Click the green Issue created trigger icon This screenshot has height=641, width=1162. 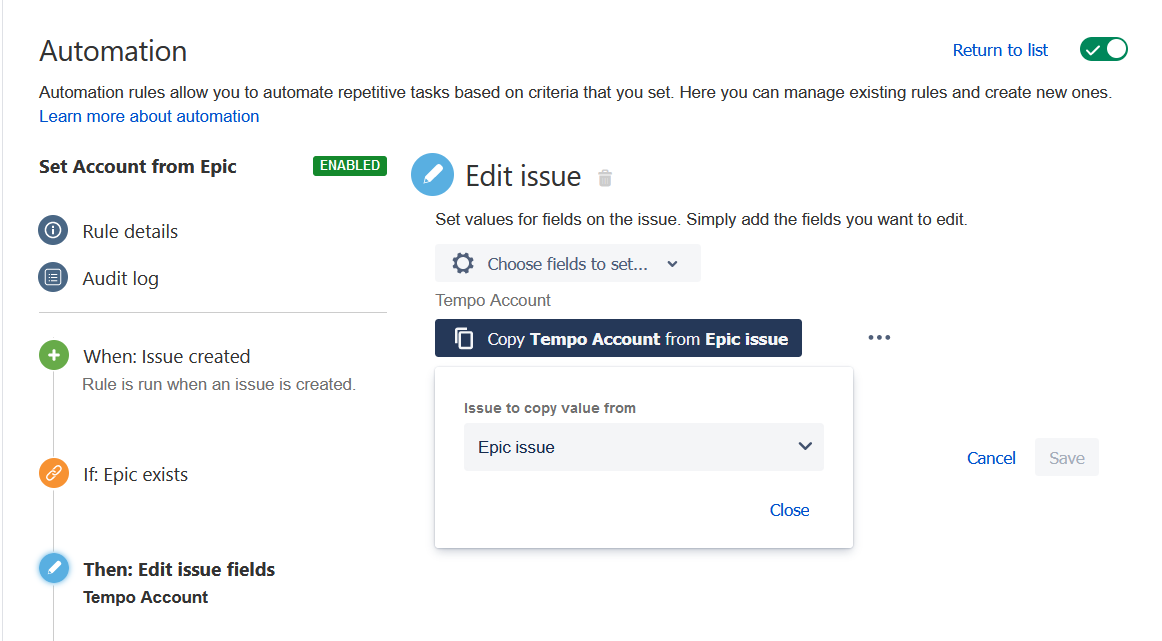pyautogui.click(x=53, y=356)
